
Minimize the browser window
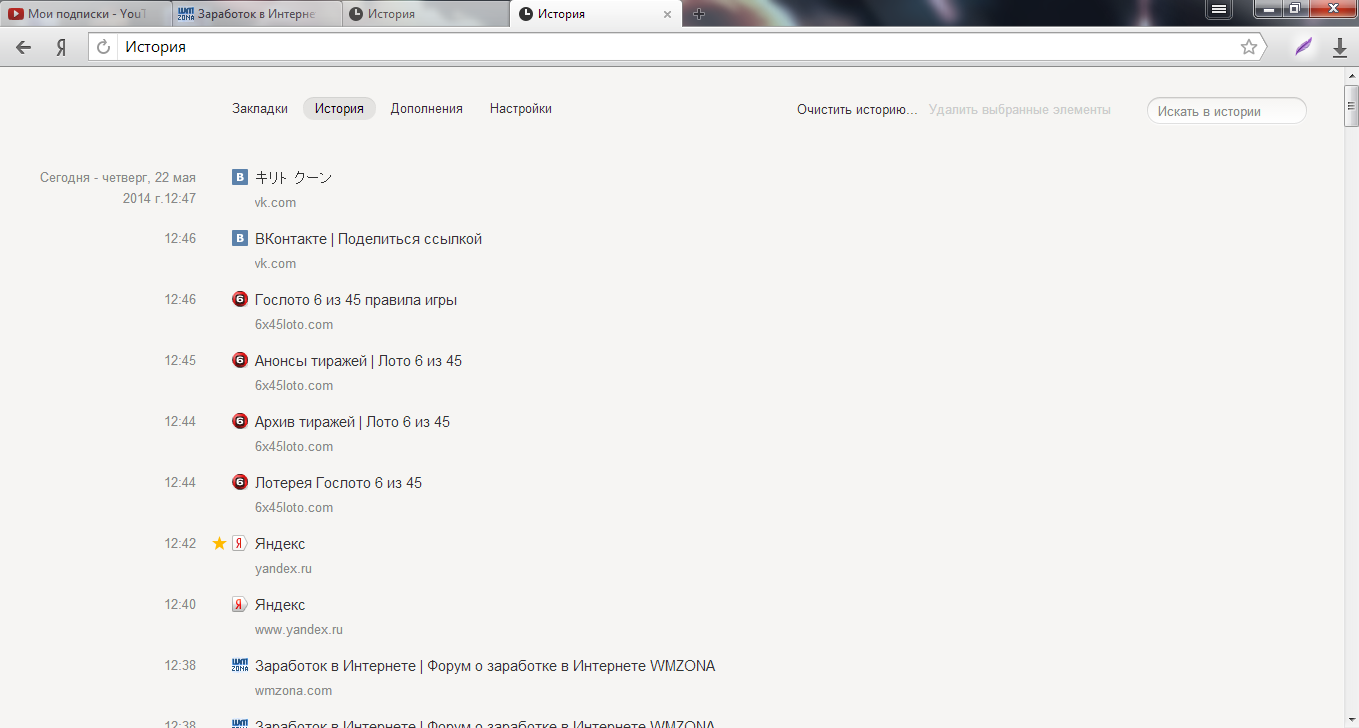[x=1269, y=8]
